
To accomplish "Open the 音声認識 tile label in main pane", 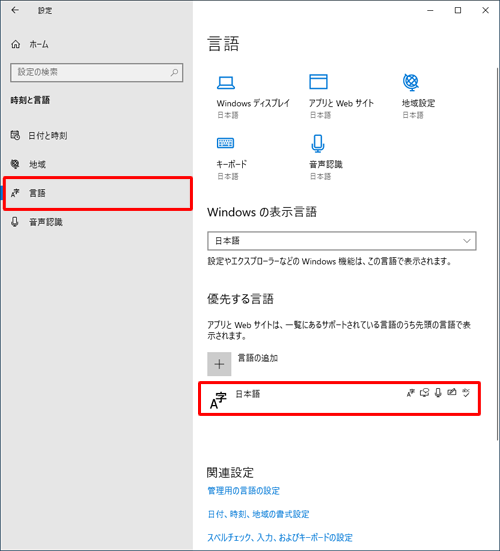I will click(x=326, y=164).
